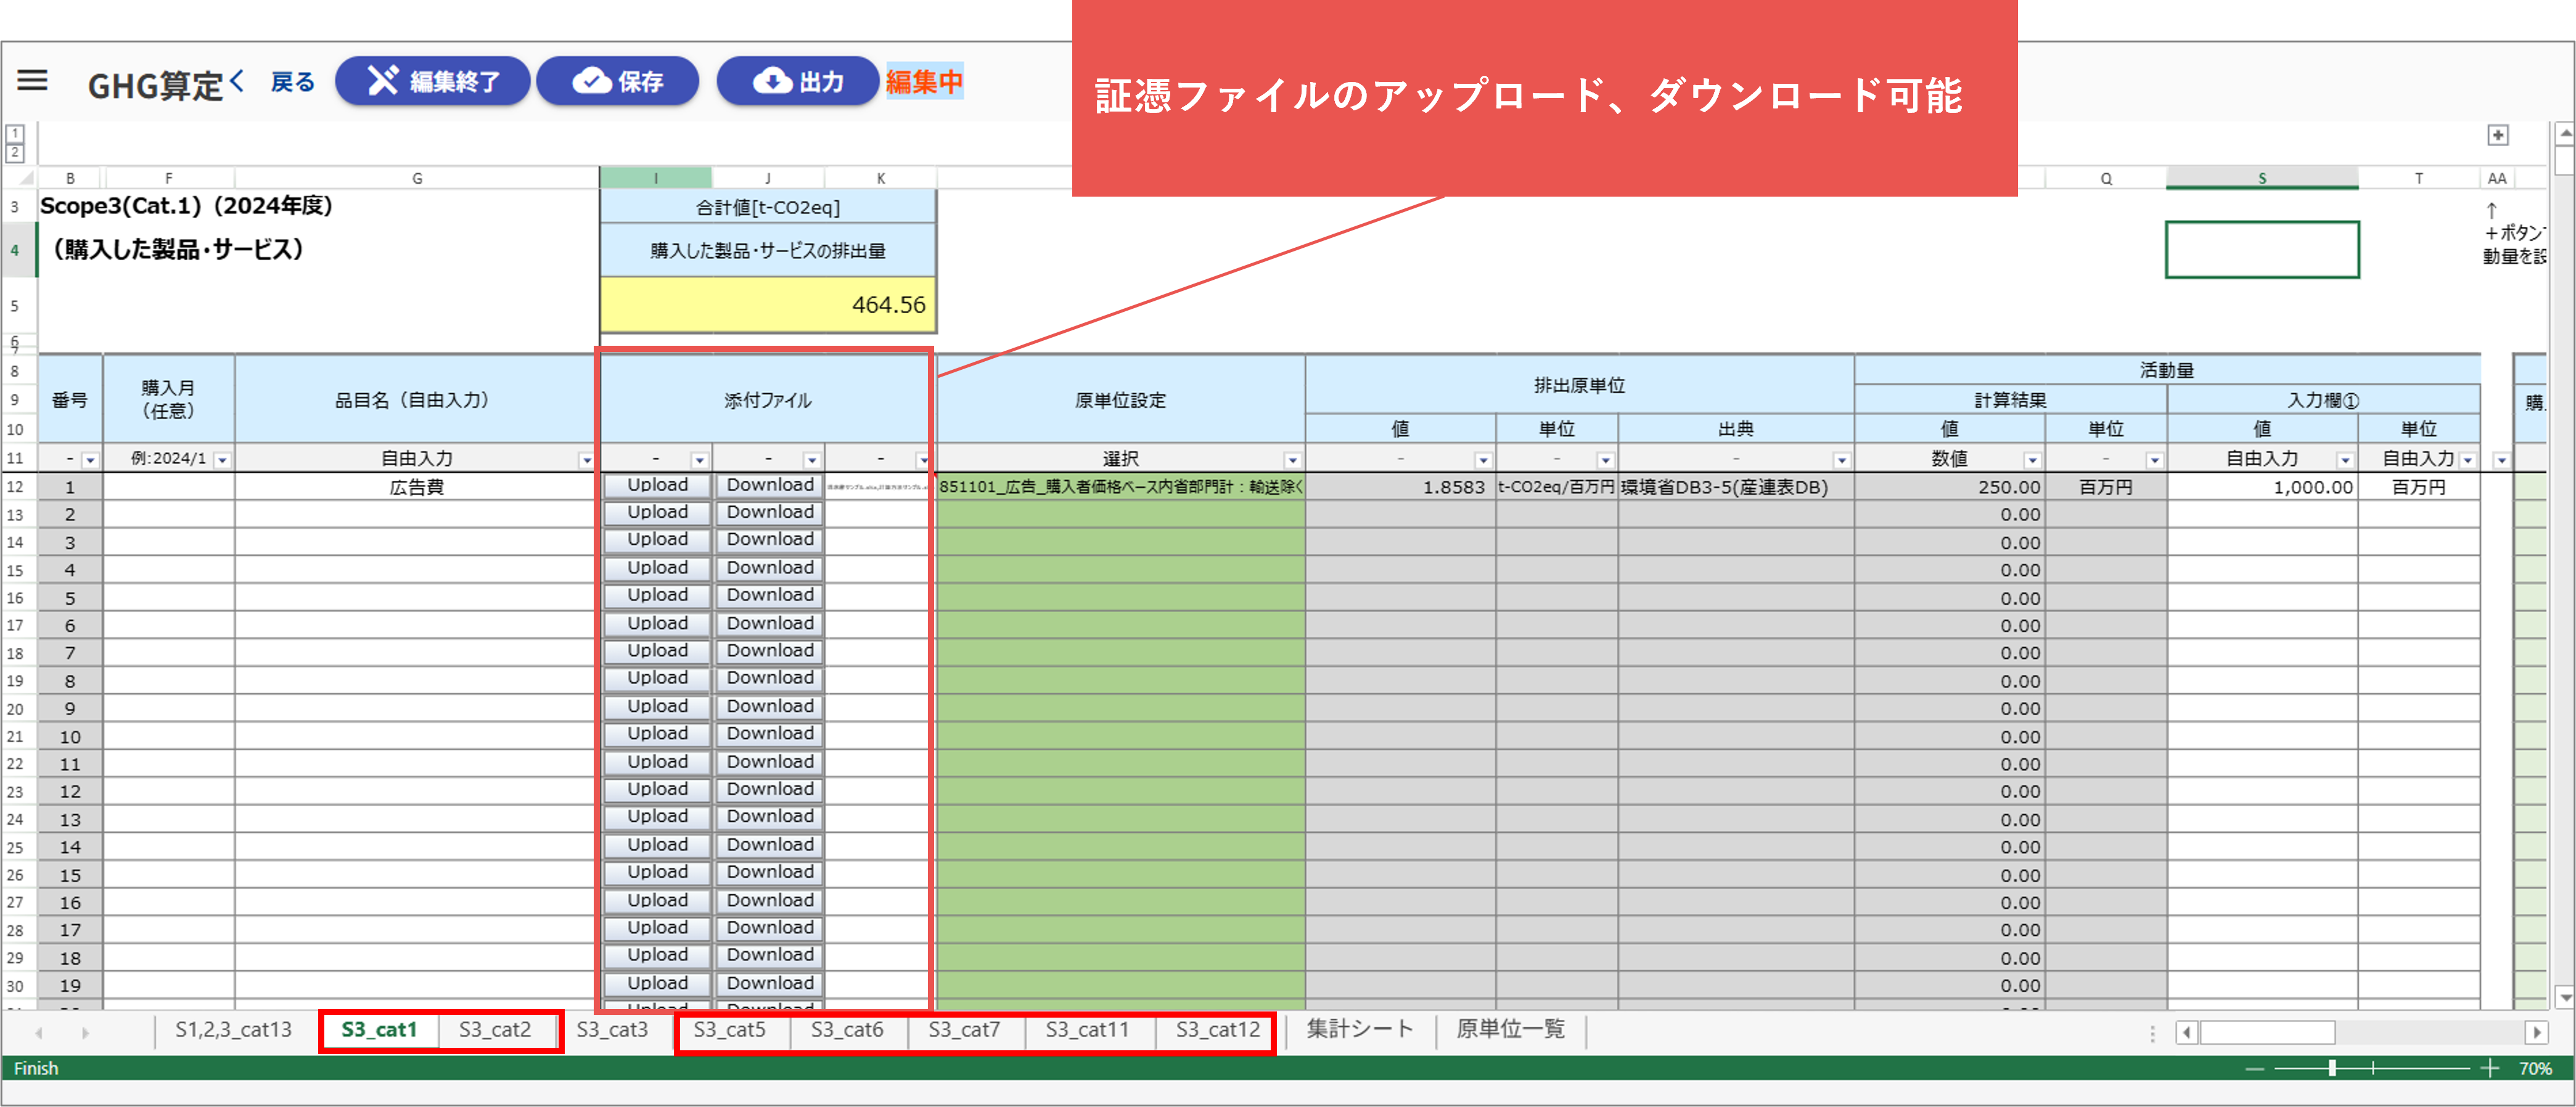Click the 保存 cloud save button
This screenshot has width=2576, height=1107.
(x=617, y=81)
